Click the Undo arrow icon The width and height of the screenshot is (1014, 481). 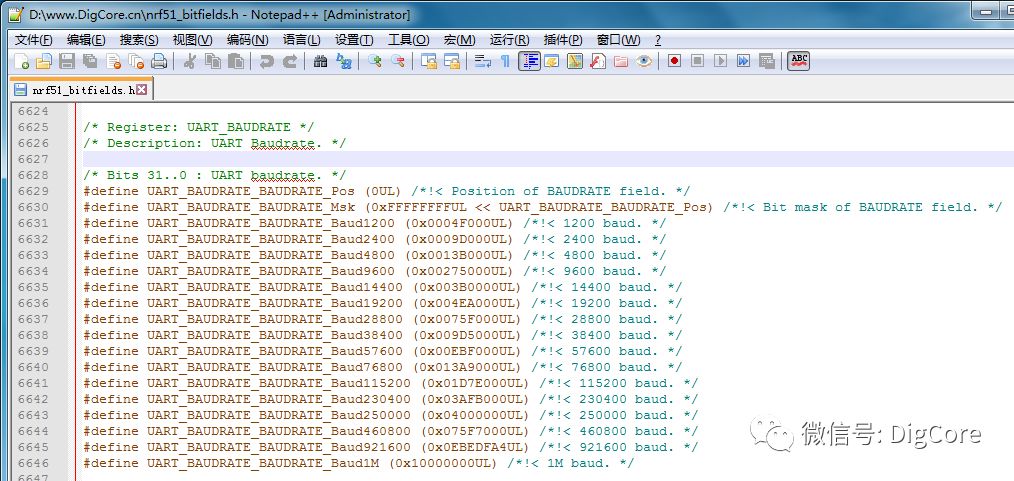266,61
